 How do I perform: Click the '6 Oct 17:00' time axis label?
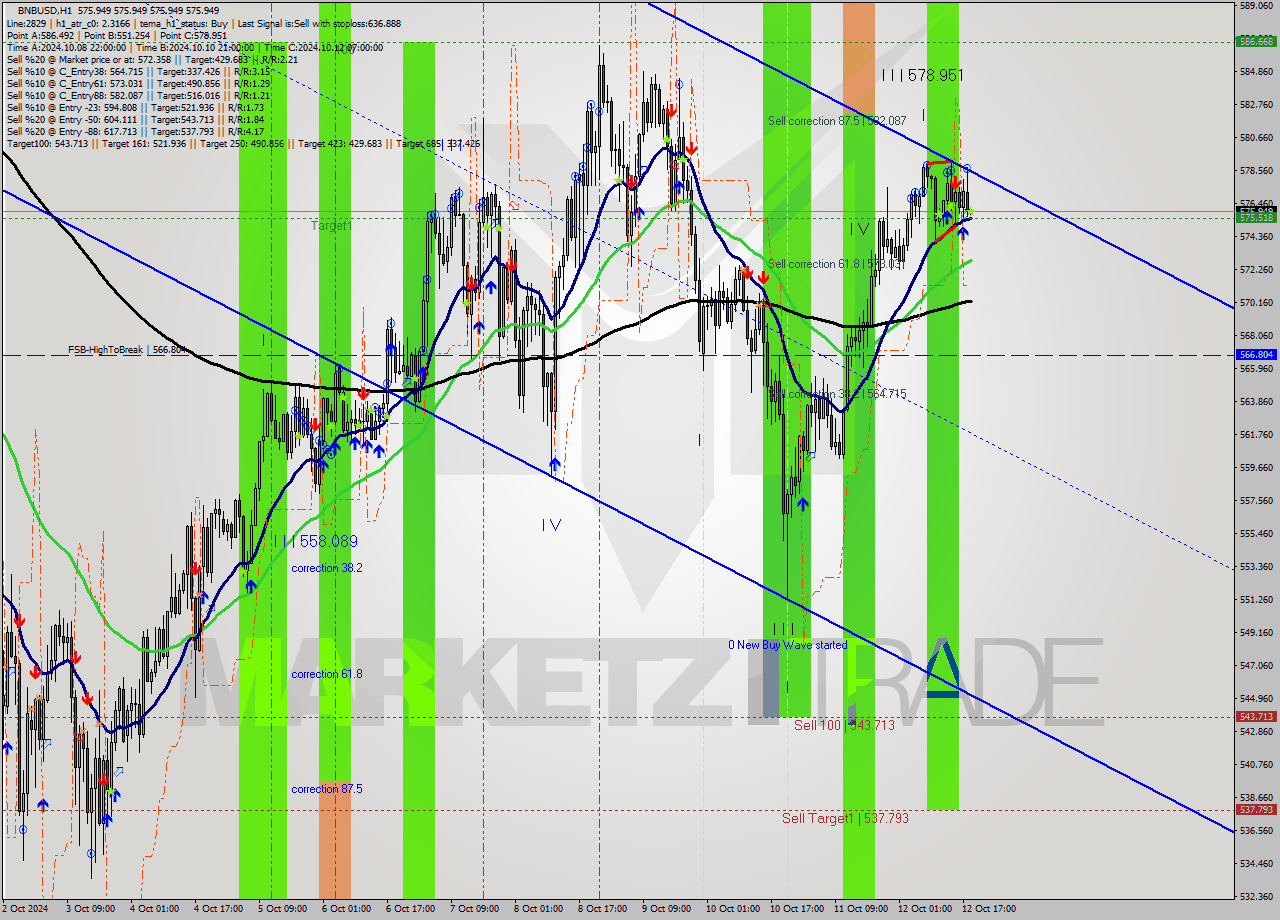[411, 909]
